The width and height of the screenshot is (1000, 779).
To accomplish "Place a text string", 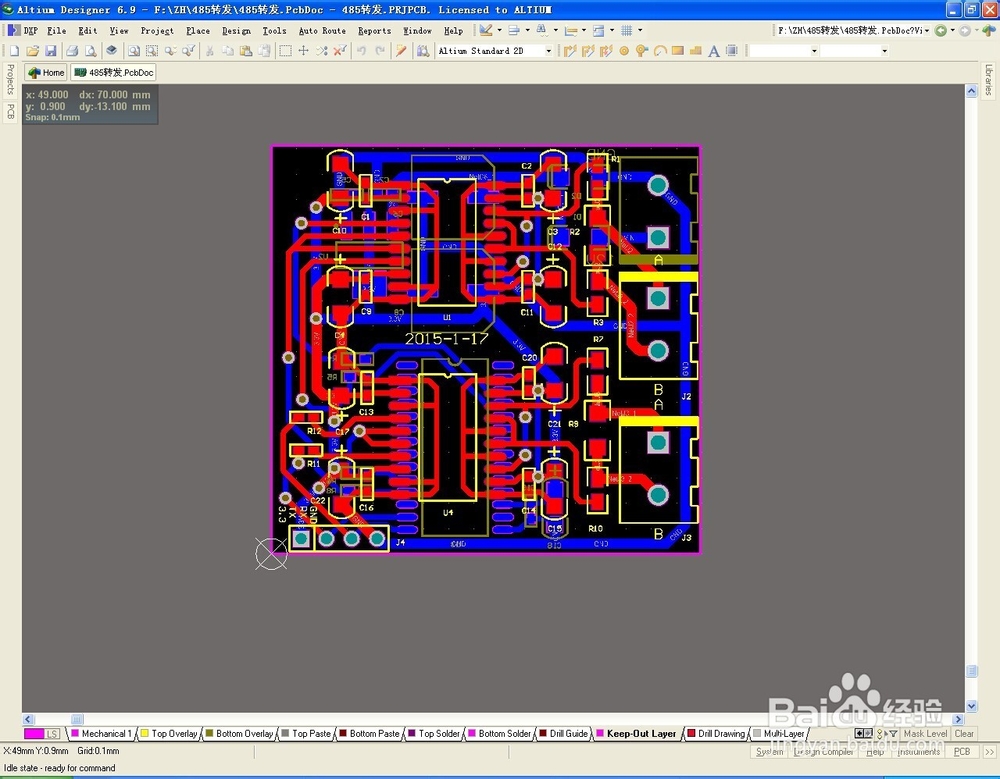I will 714,51.
